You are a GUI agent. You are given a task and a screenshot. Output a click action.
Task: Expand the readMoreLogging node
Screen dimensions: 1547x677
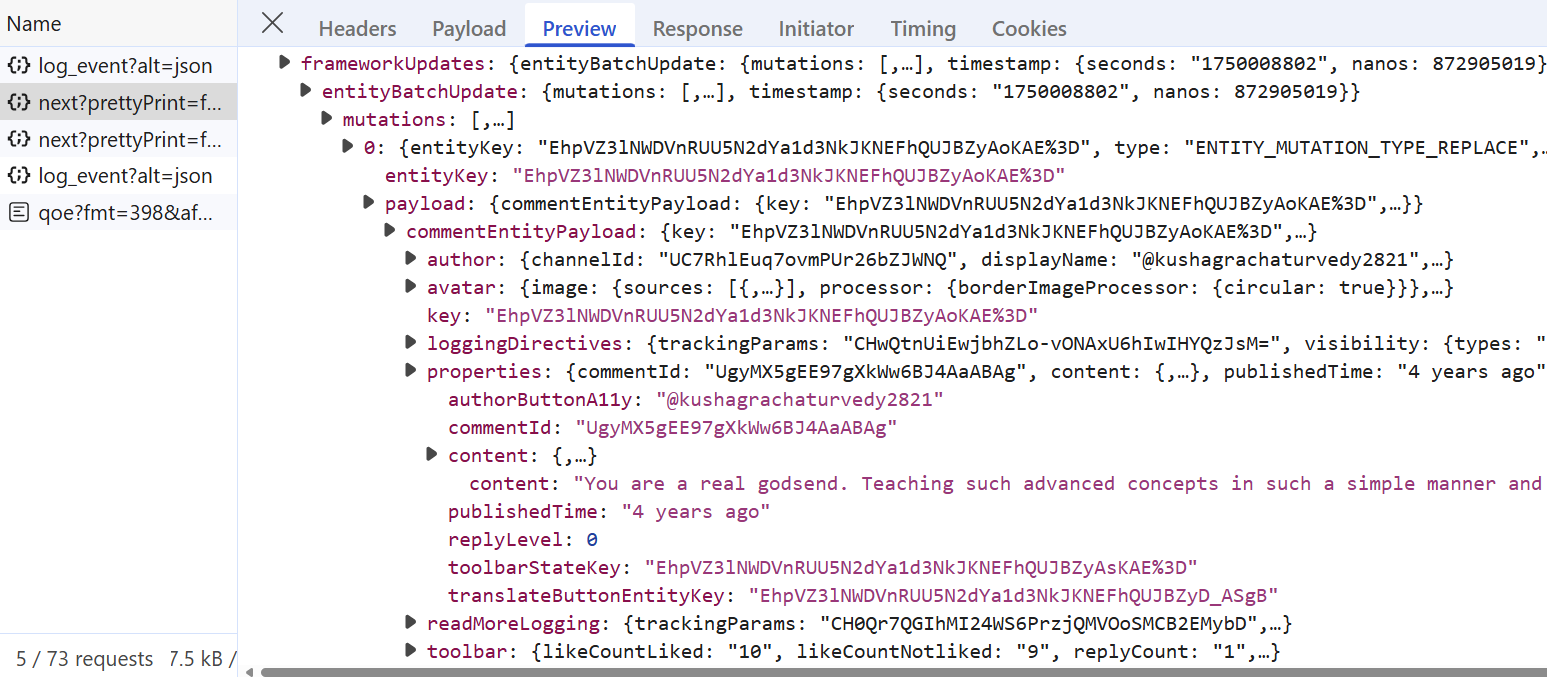click(411, 623)
